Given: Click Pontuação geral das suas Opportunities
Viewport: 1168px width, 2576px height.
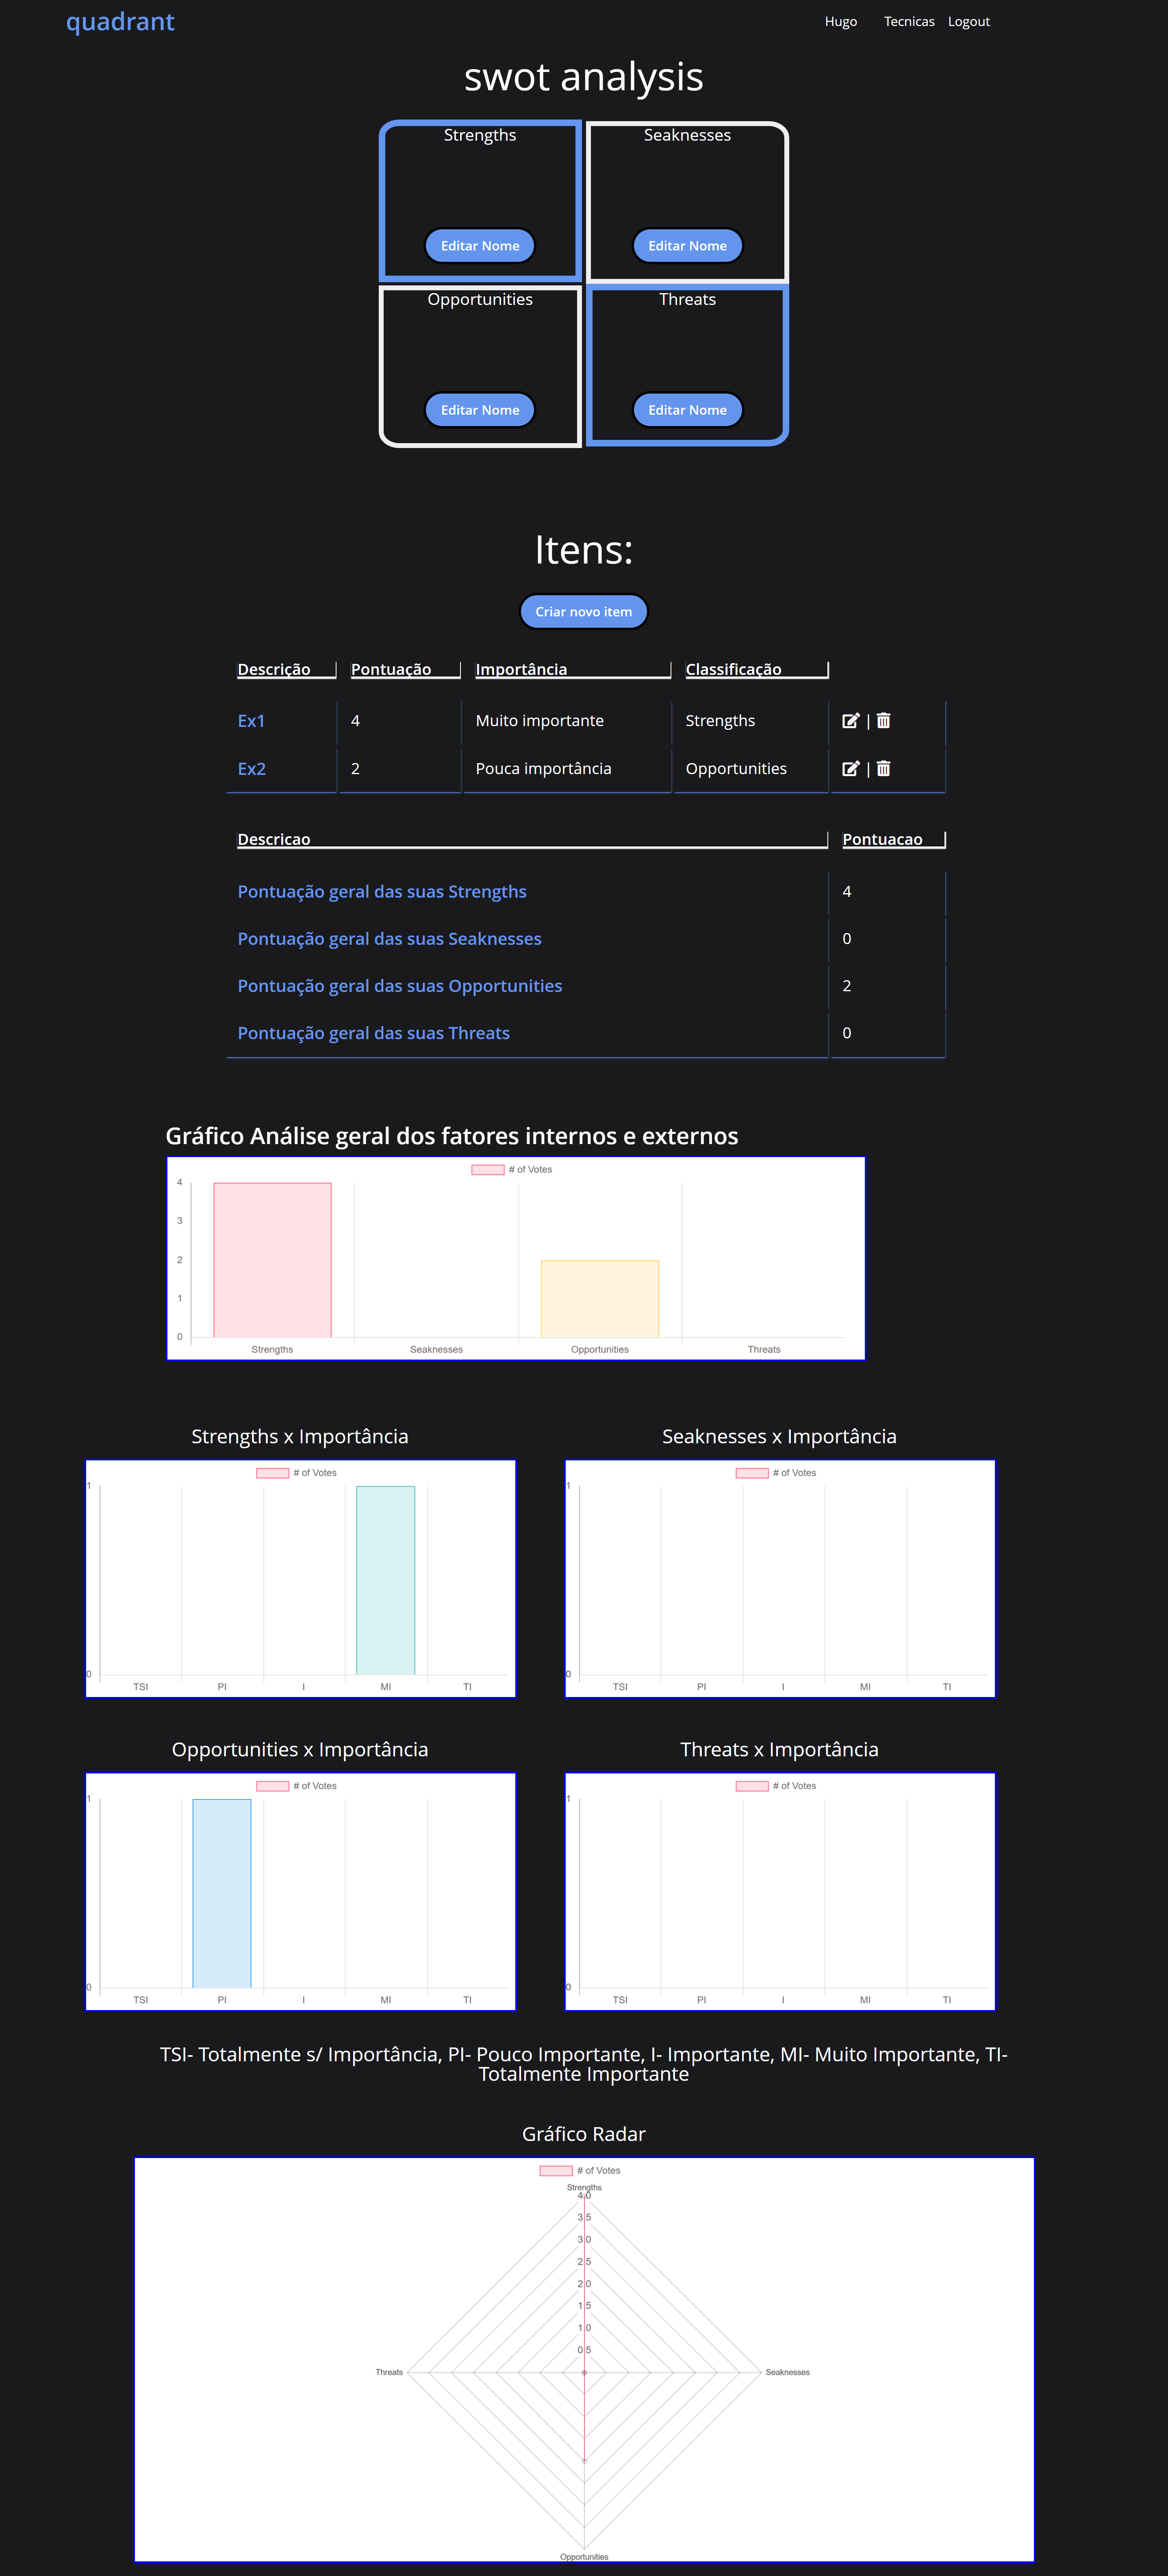Looking at the screenshot, I should coord(400,986).
